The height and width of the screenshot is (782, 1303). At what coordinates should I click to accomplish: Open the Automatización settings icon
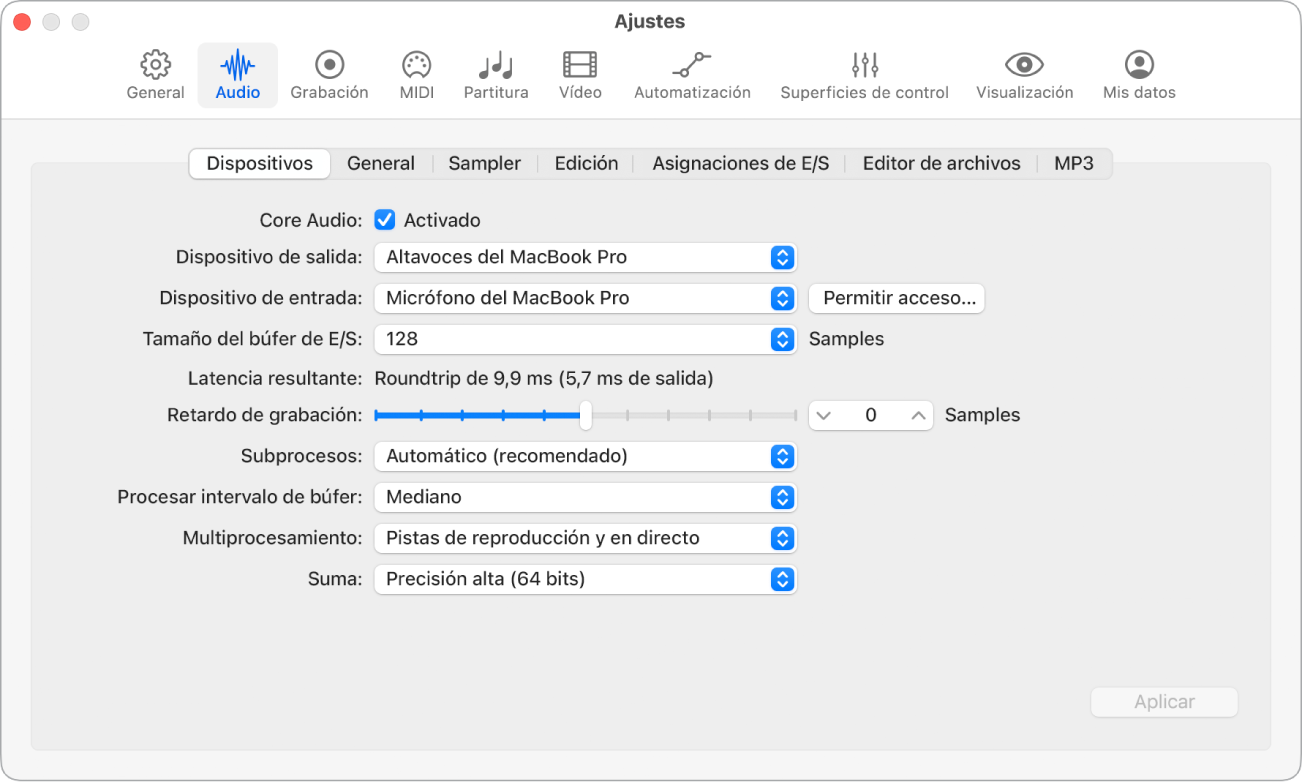pos(691,74)
